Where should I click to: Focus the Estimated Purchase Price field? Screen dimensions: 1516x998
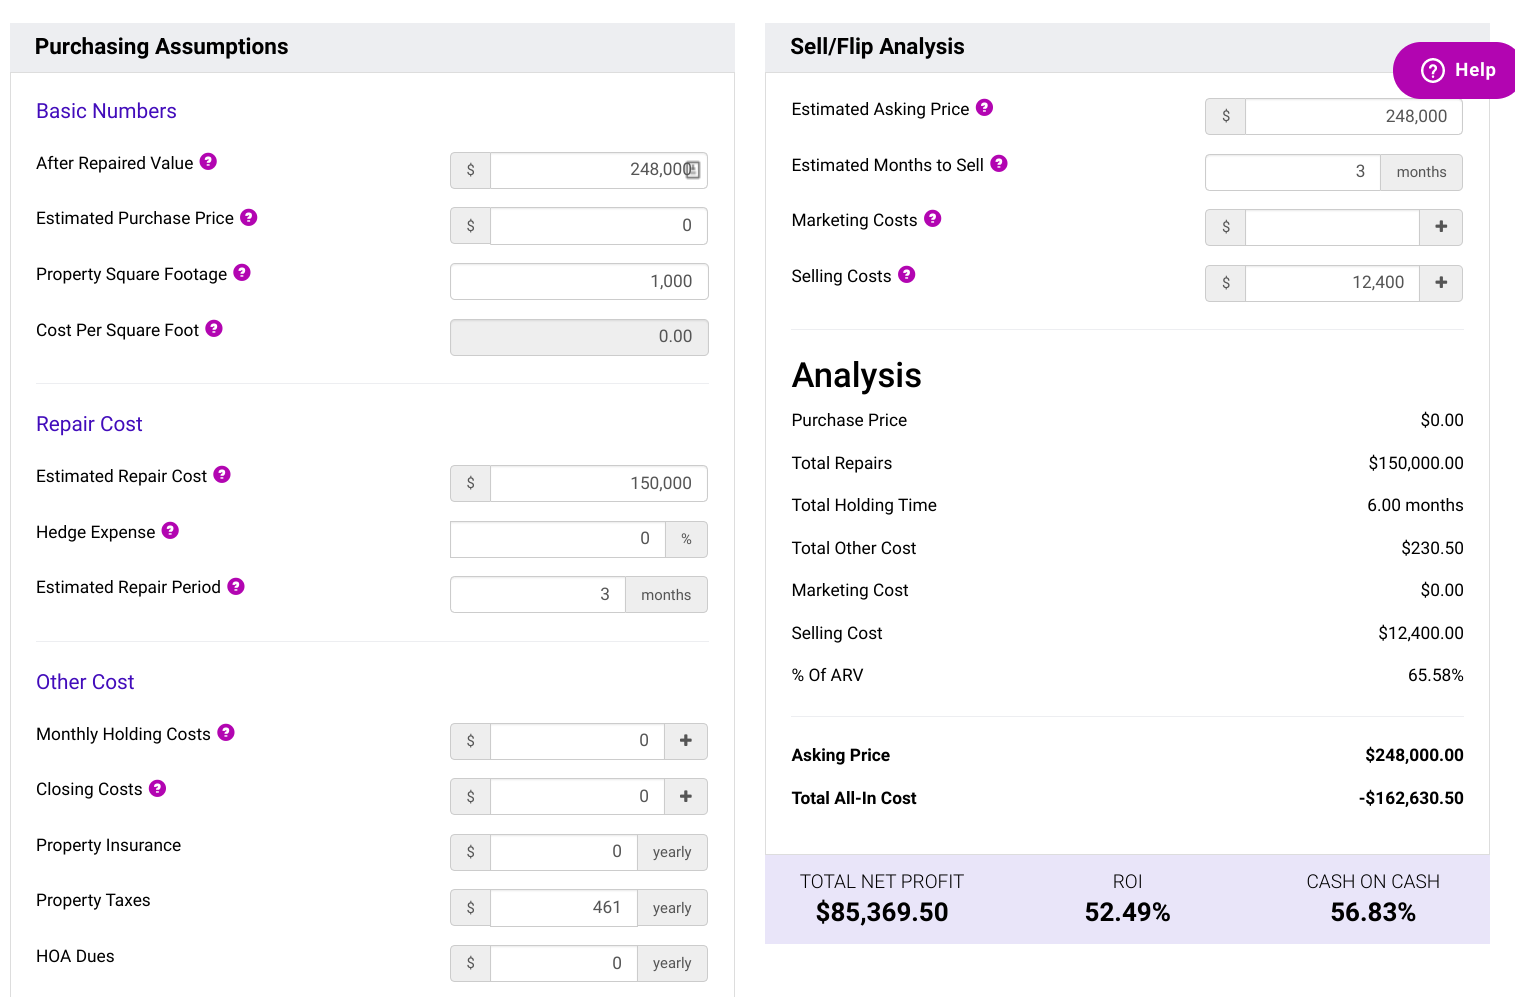pos(599,226)
